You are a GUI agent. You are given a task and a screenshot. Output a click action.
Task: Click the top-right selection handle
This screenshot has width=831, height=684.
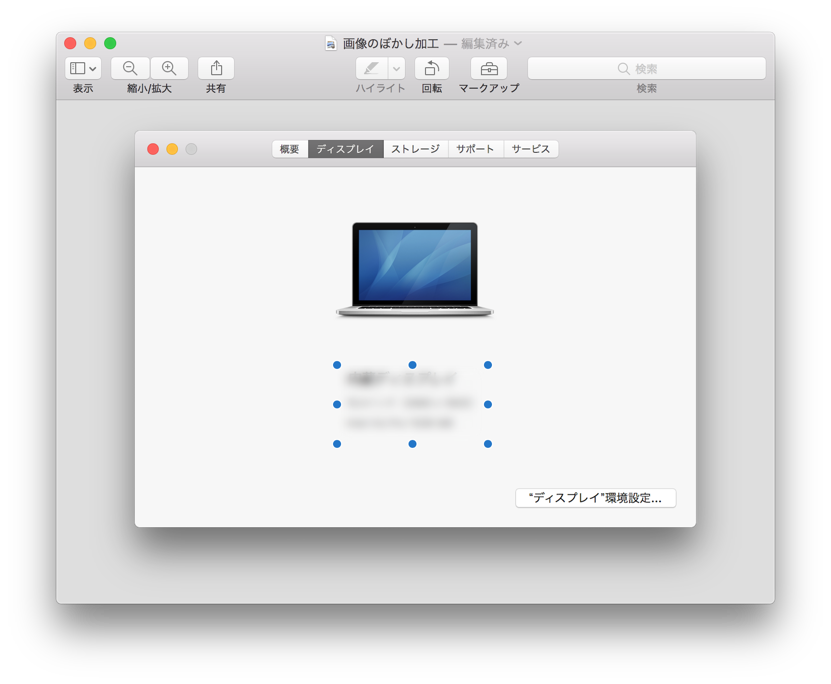click(488, 365)
